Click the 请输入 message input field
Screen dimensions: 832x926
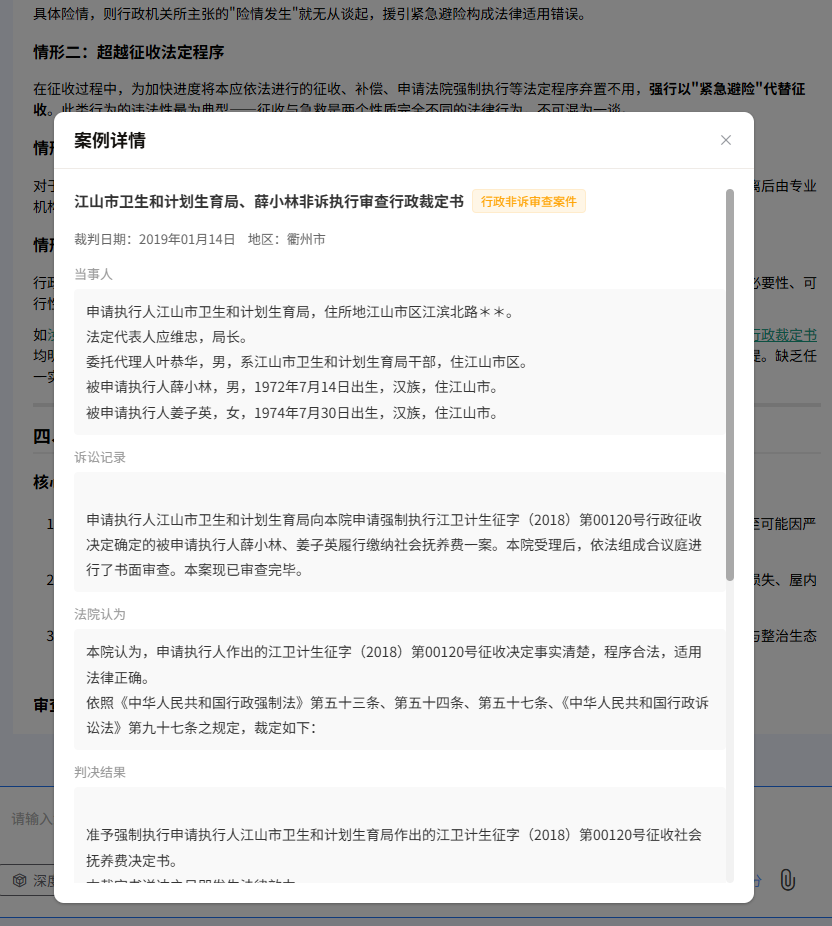(32, 819)
